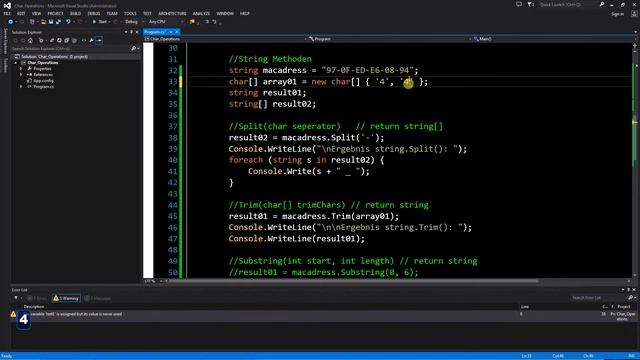Open the VIEW menu
Image resolution: width=640 pixels, height=360 pixels.
pyautogui.click(x=36, y=13)
